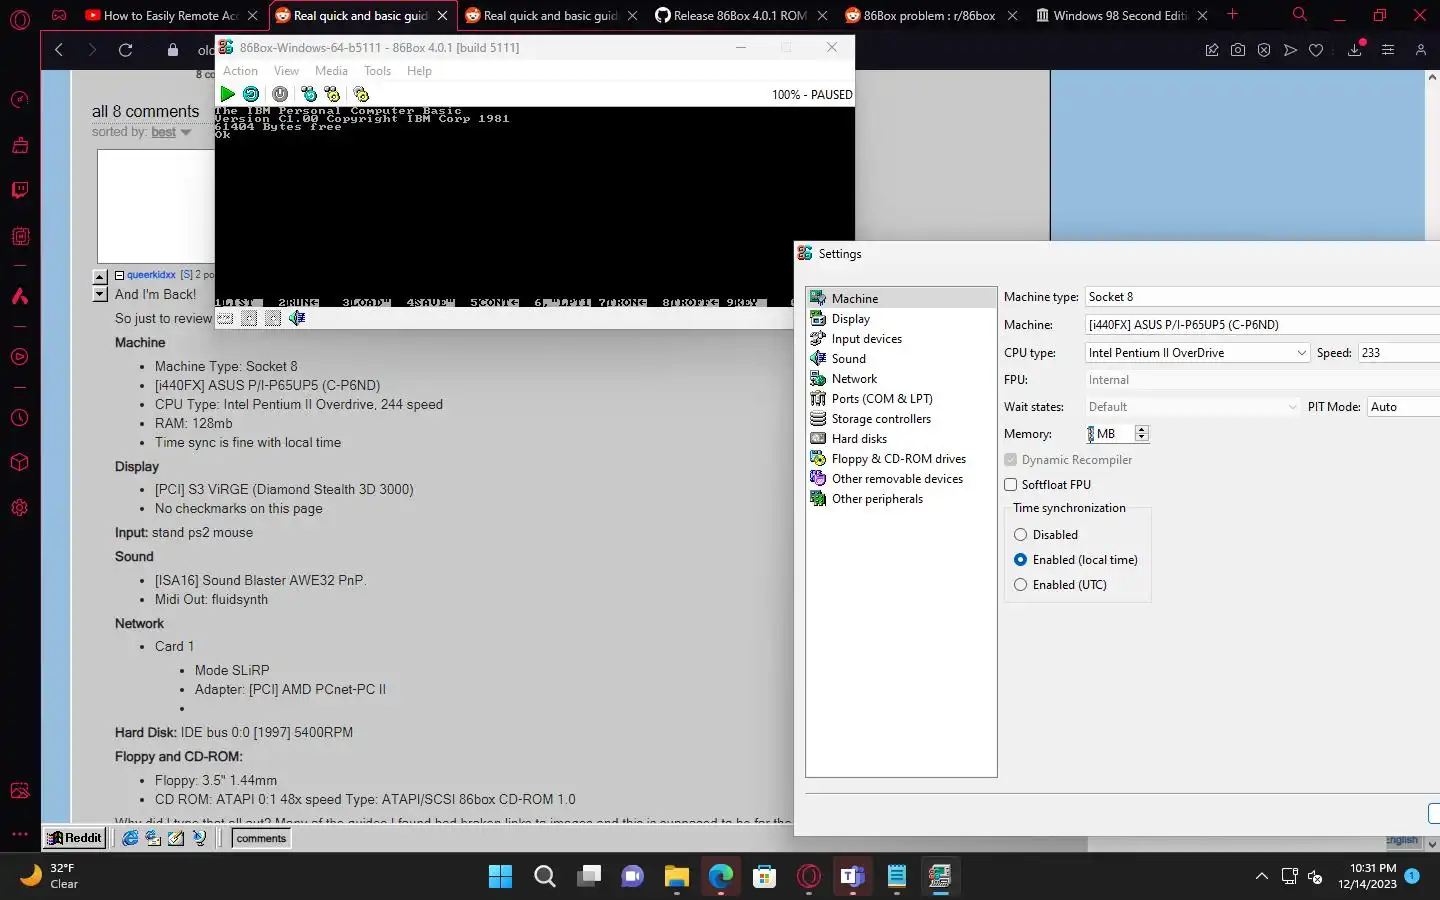Viewport: 1440px width, 900px height.
Task: Click the Ctrl+Alt+Del icon in 86Box toolbar
Action: point(309,94)
